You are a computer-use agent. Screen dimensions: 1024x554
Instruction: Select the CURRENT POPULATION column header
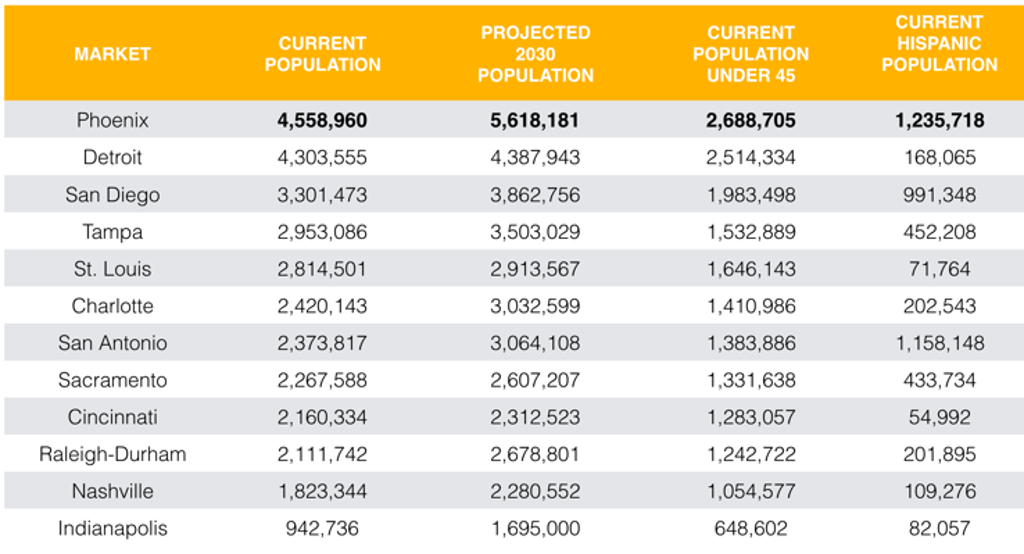323,54
